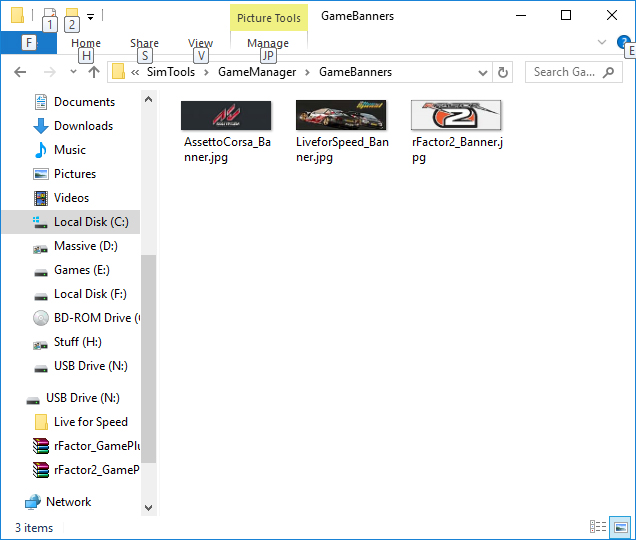Select Network in navigation pane
Viewport: 636px width, 540px height.
(69, 501)
